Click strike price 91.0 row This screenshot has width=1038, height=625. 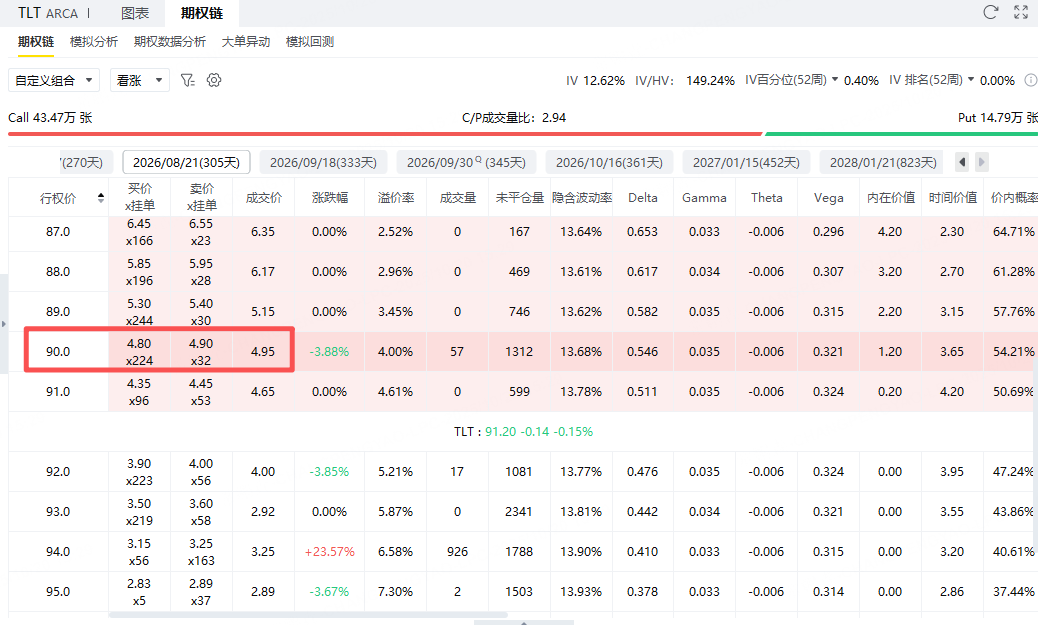coord(522,391)
